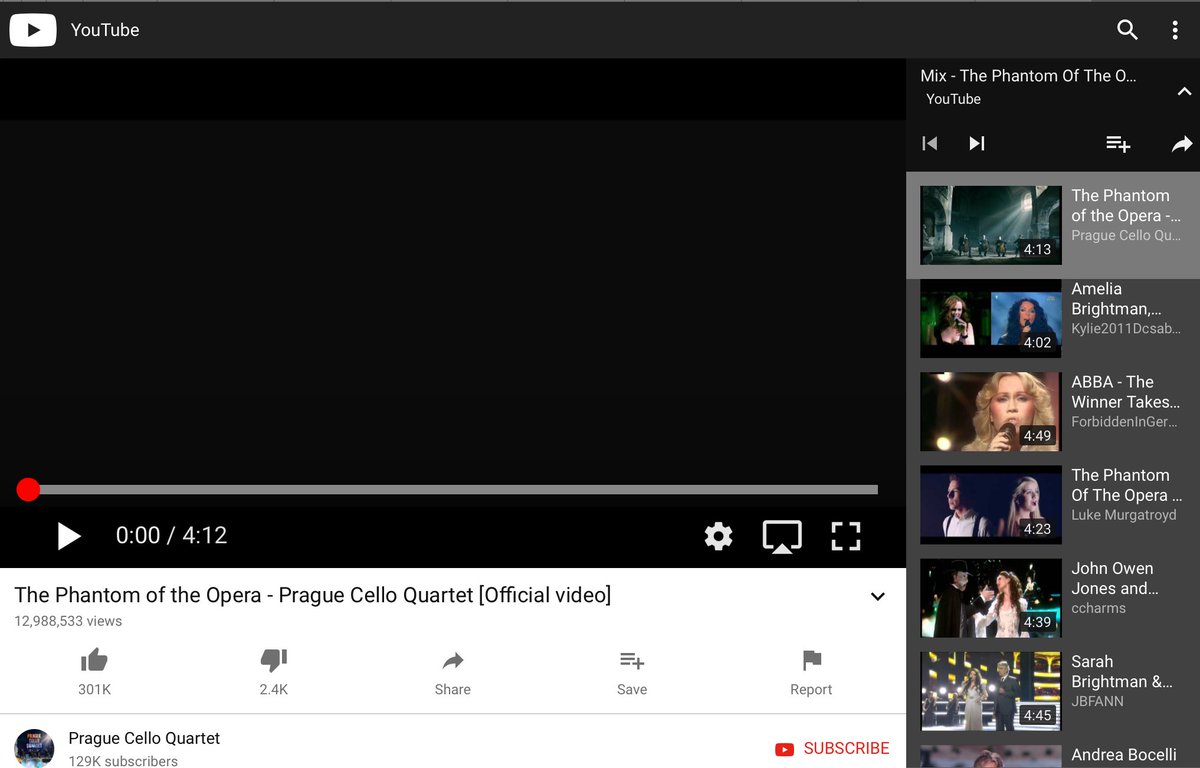The height and width of the screenshot is (768, 1200).
Task: Open video settings gear icon
Action: pos(718,536)
